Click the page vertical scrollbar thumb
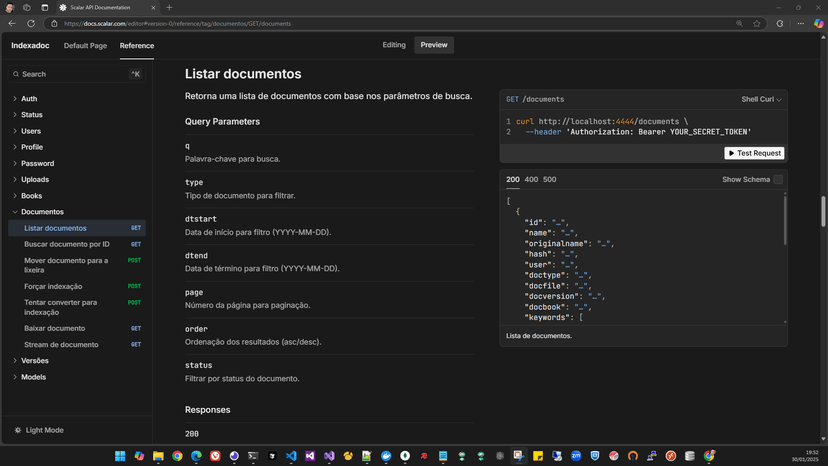The image size is (828, 466). pos(823,211)
